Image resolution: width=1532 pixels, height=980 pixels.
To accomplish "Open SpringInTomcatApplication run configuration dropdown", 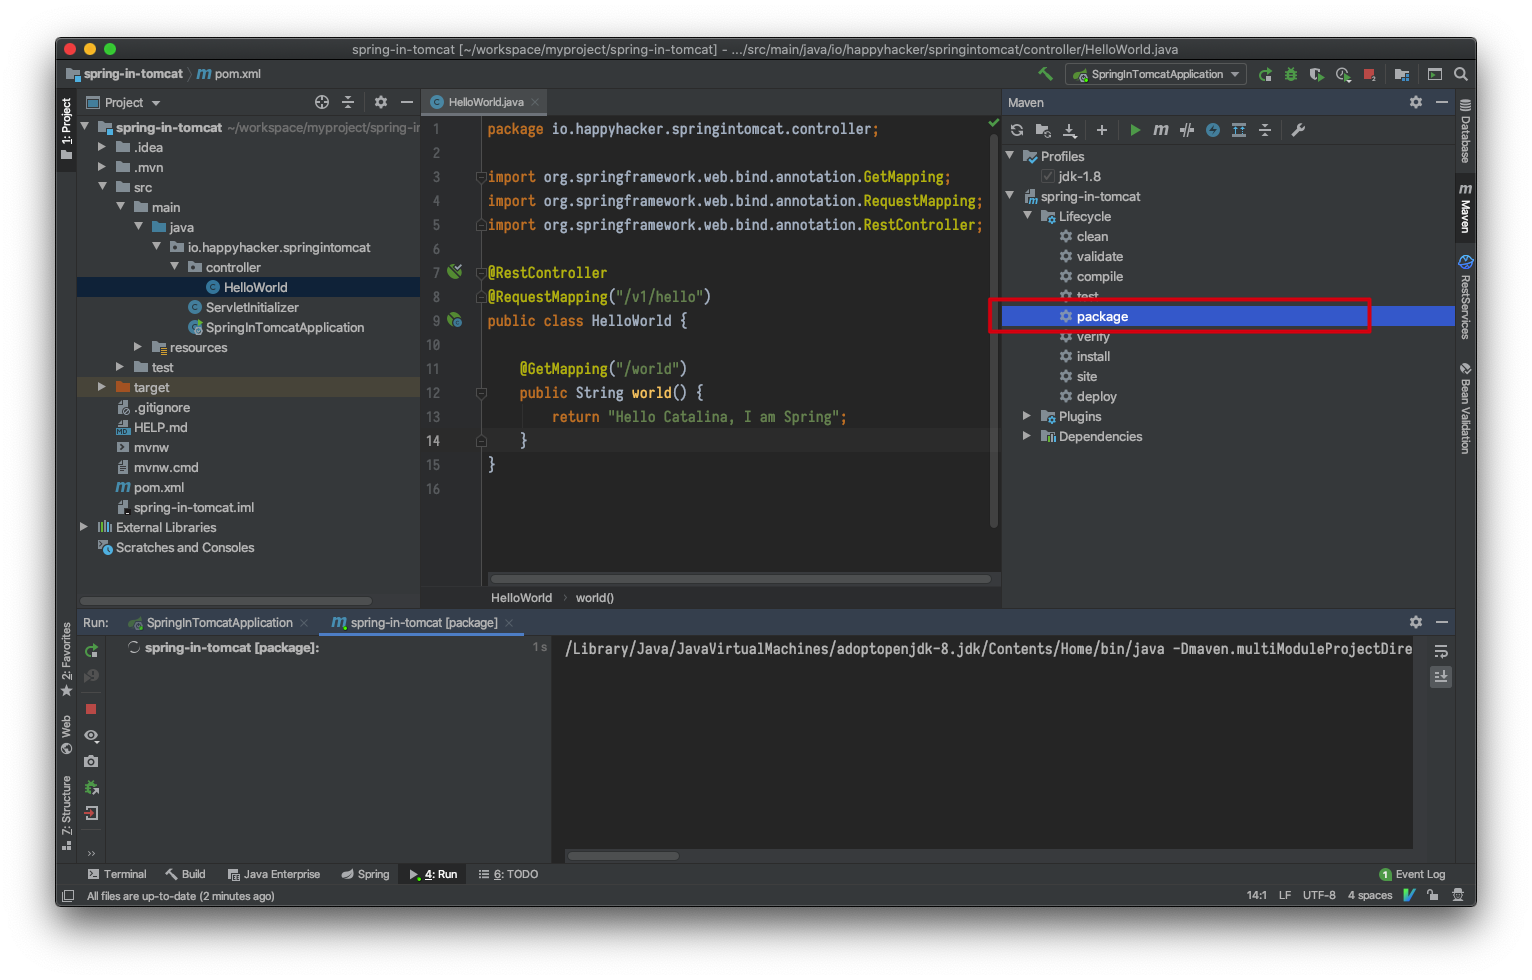I will (1156, 74).
